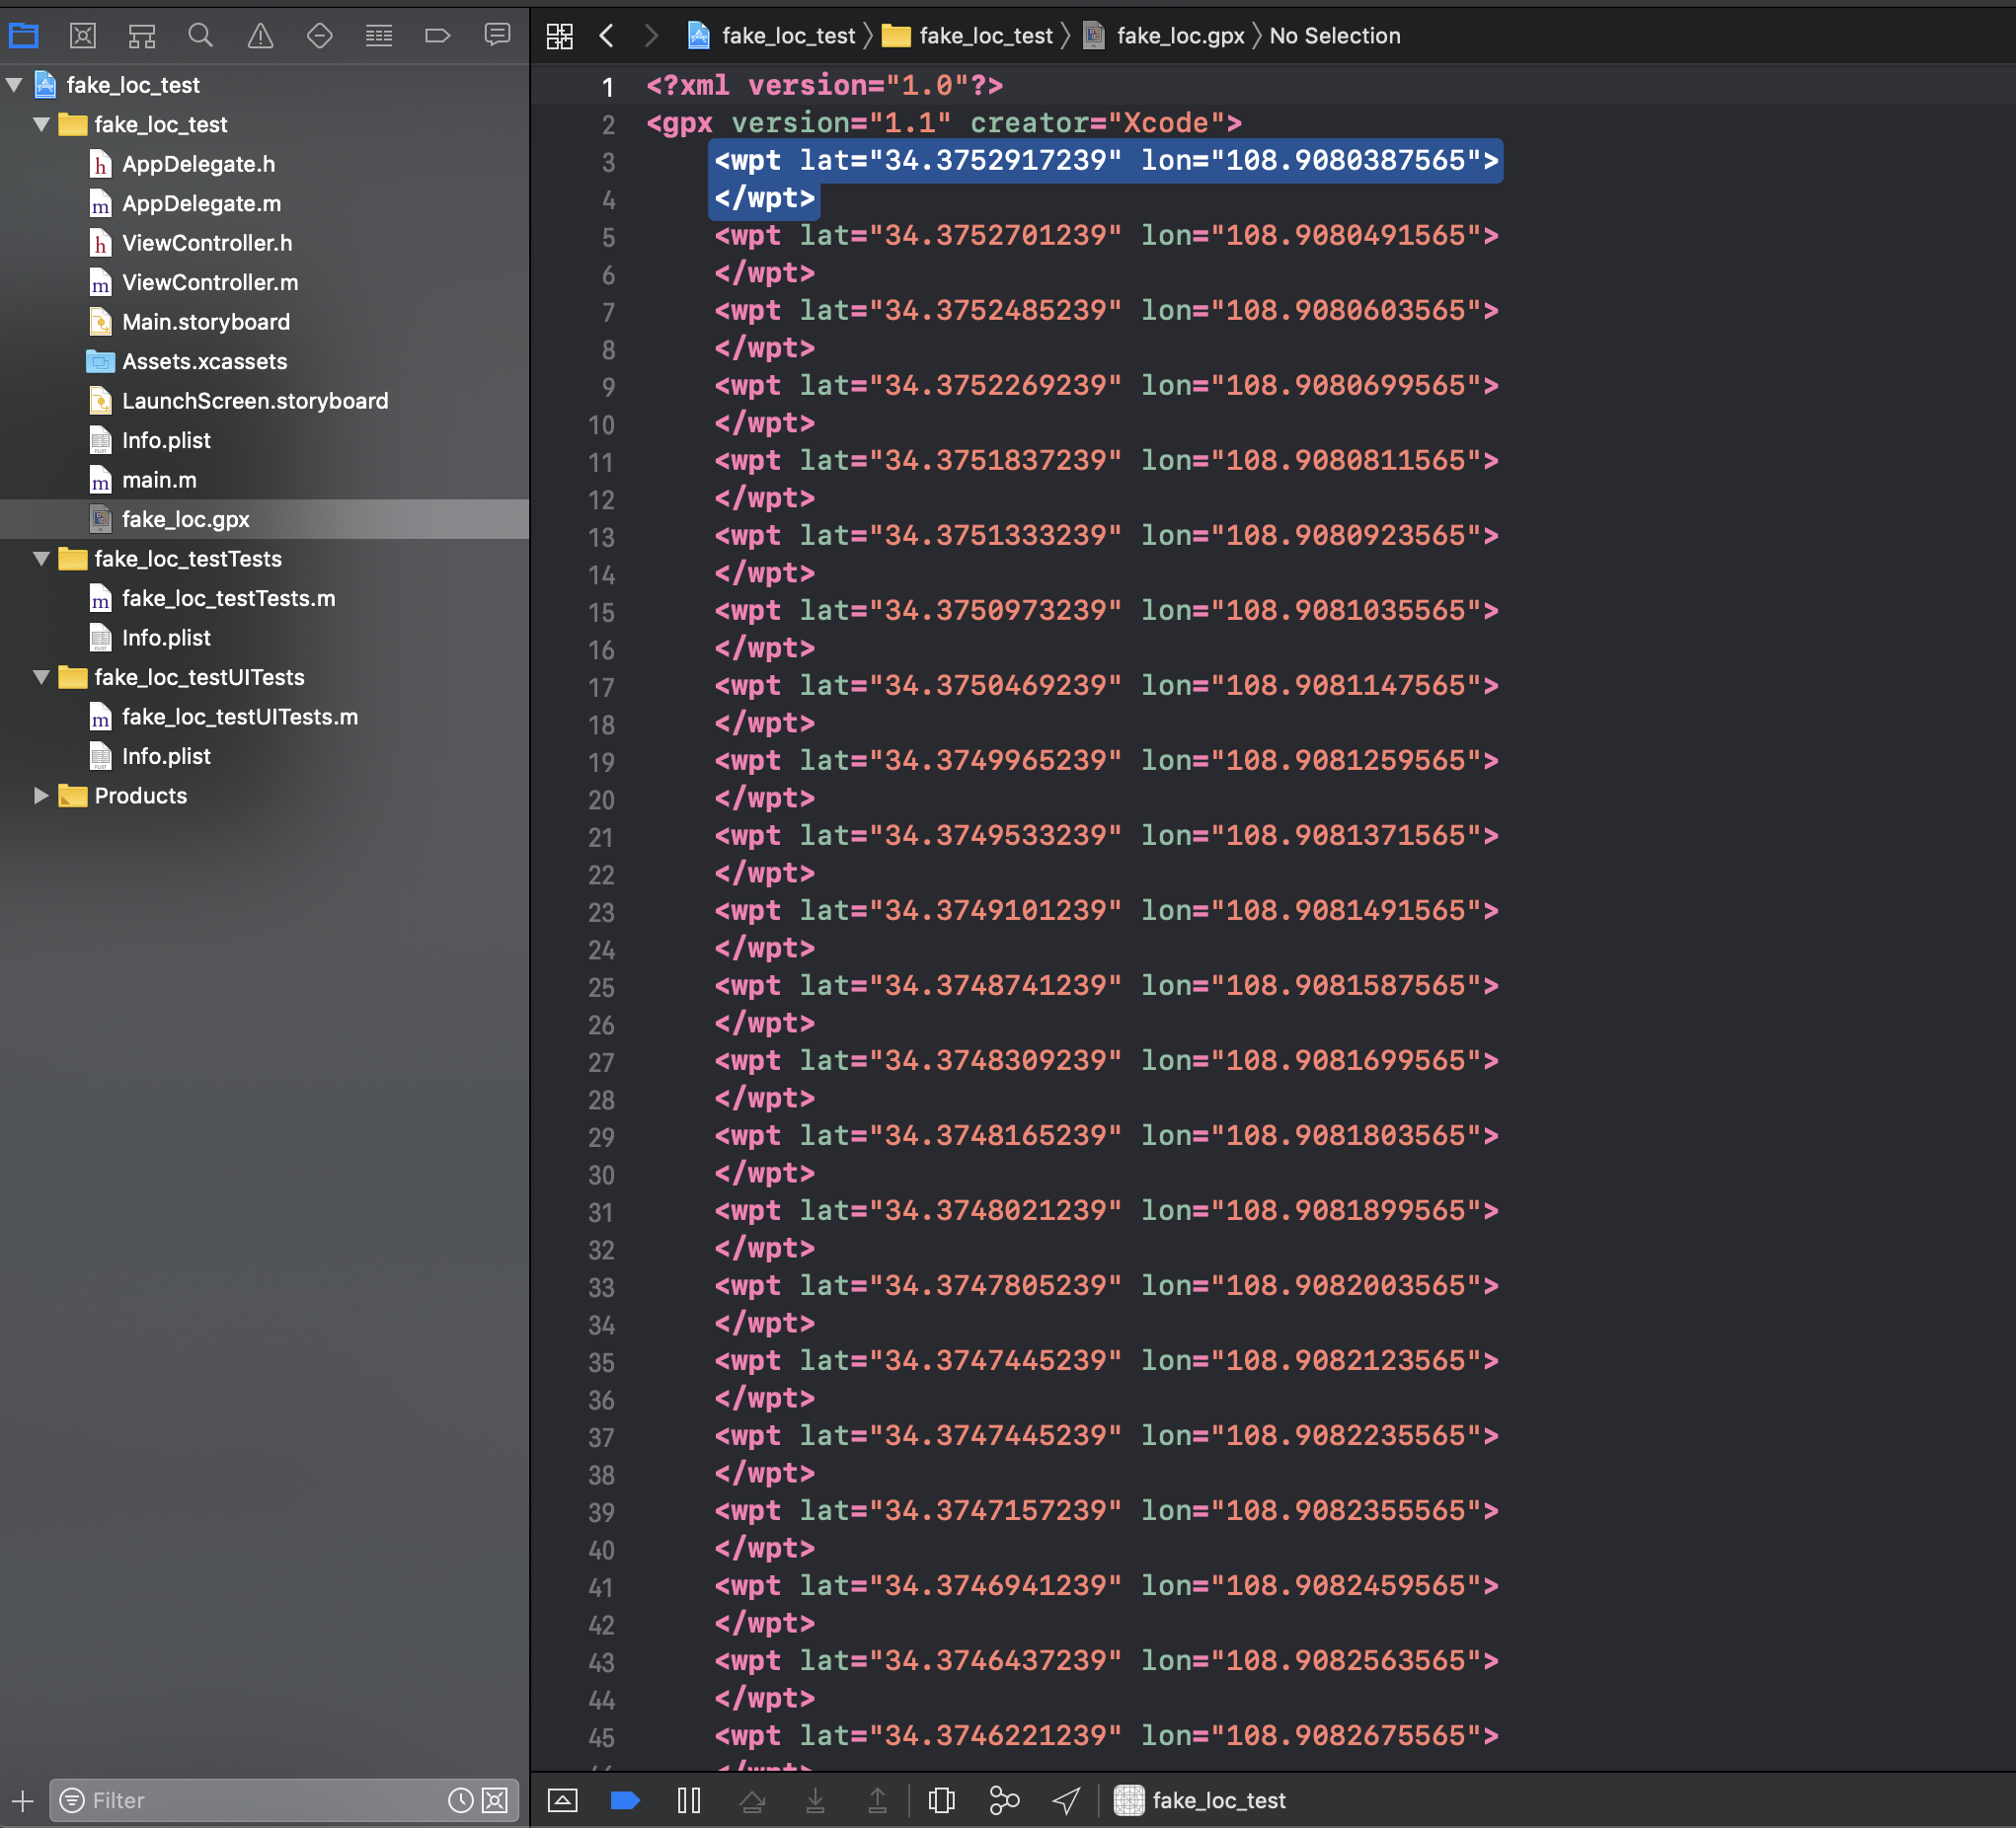The width and height of the screenshot is (2016, 1828).
Task: Click wpt lat="34.3750973239" line
Action: tap(1106, 611)
